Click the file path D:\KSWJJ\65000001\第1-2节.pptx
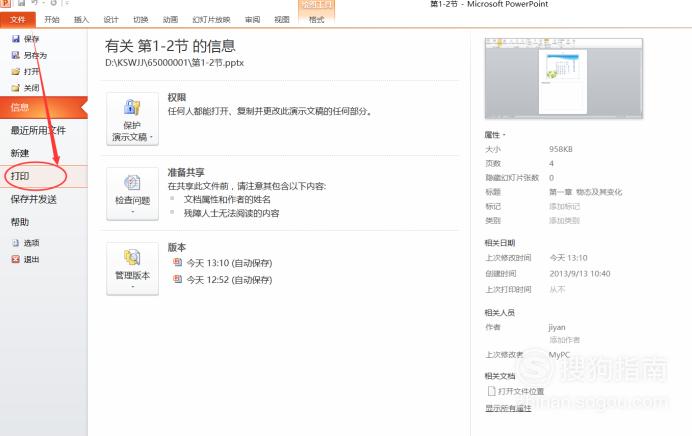 (x=174, y=63)
